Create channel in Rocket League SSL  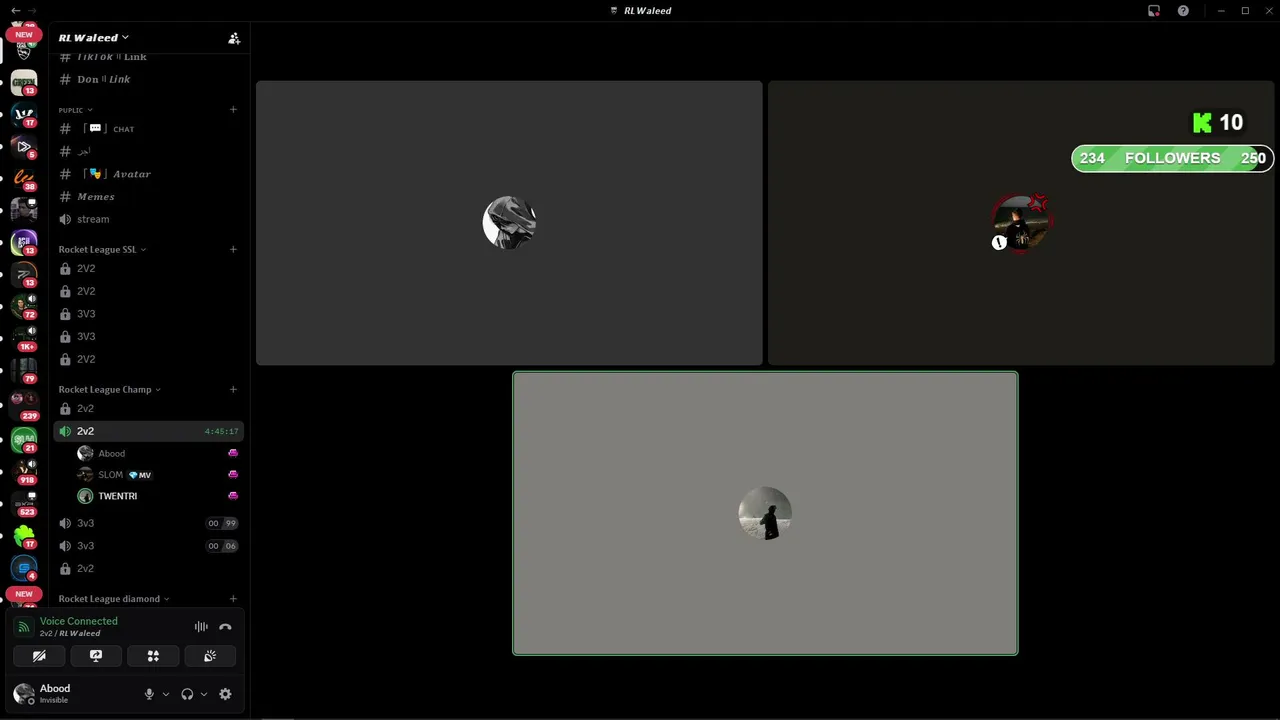[233, 250]
